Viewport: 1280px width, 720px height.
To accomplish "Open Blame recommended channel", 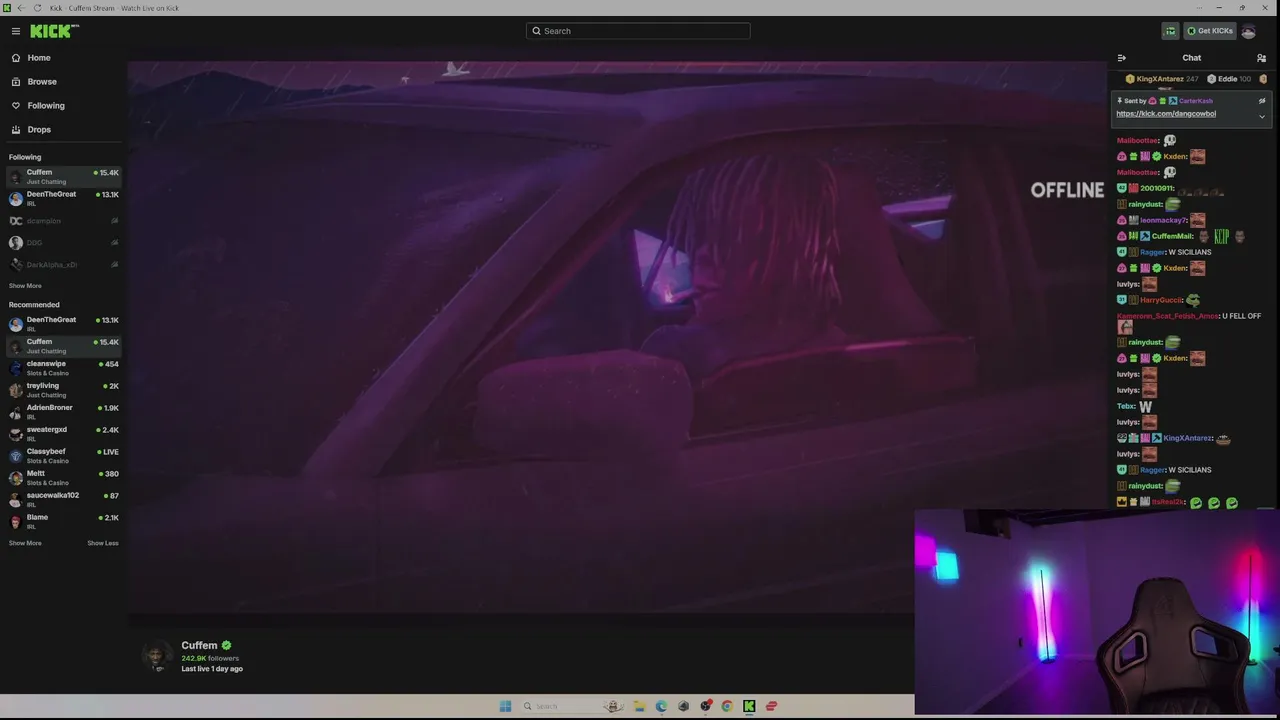I will (62, 522).
